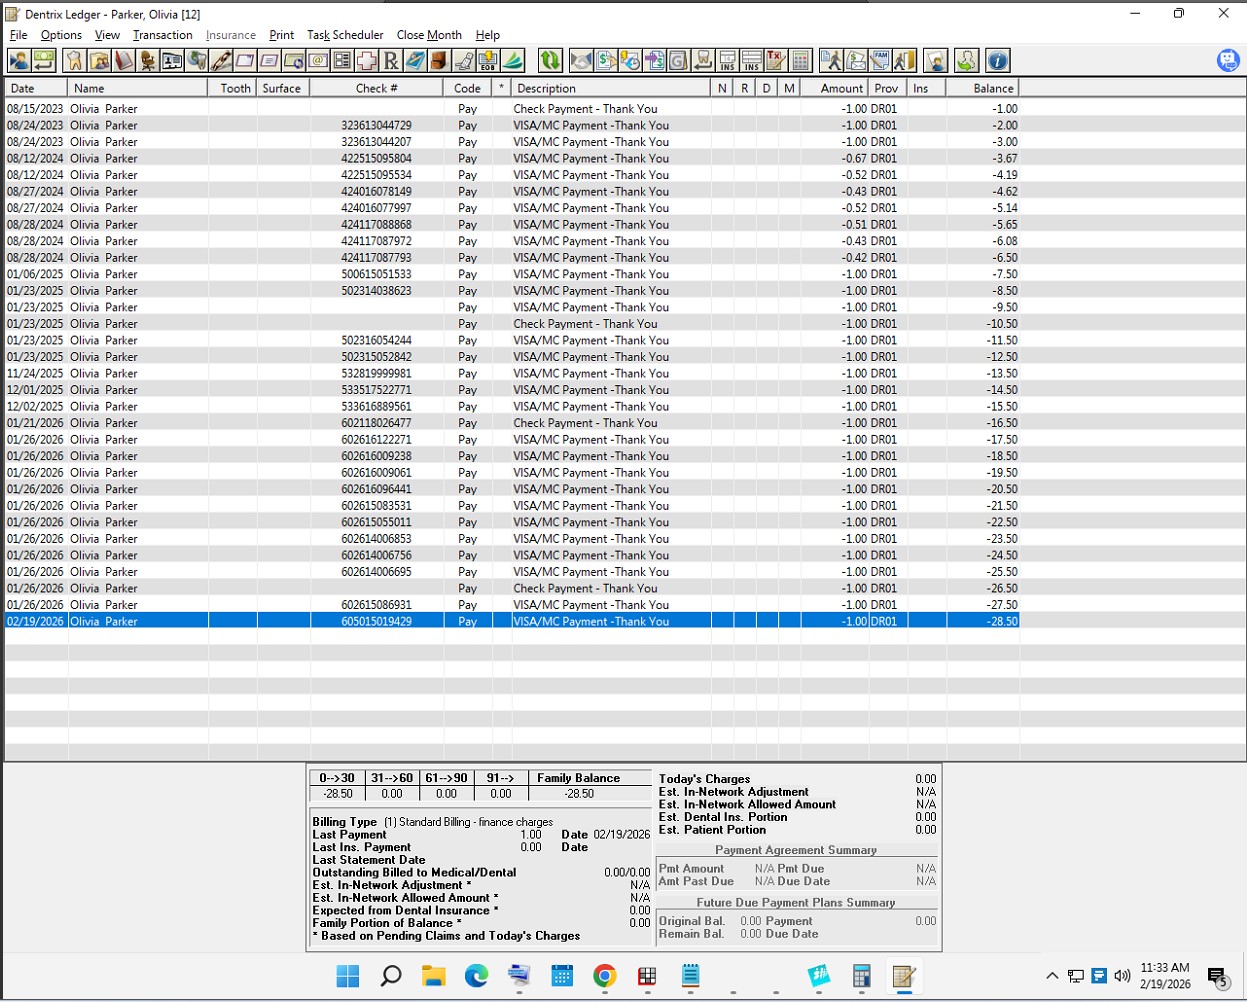Open Google Chrome from the taskbar

coord(604,976)
